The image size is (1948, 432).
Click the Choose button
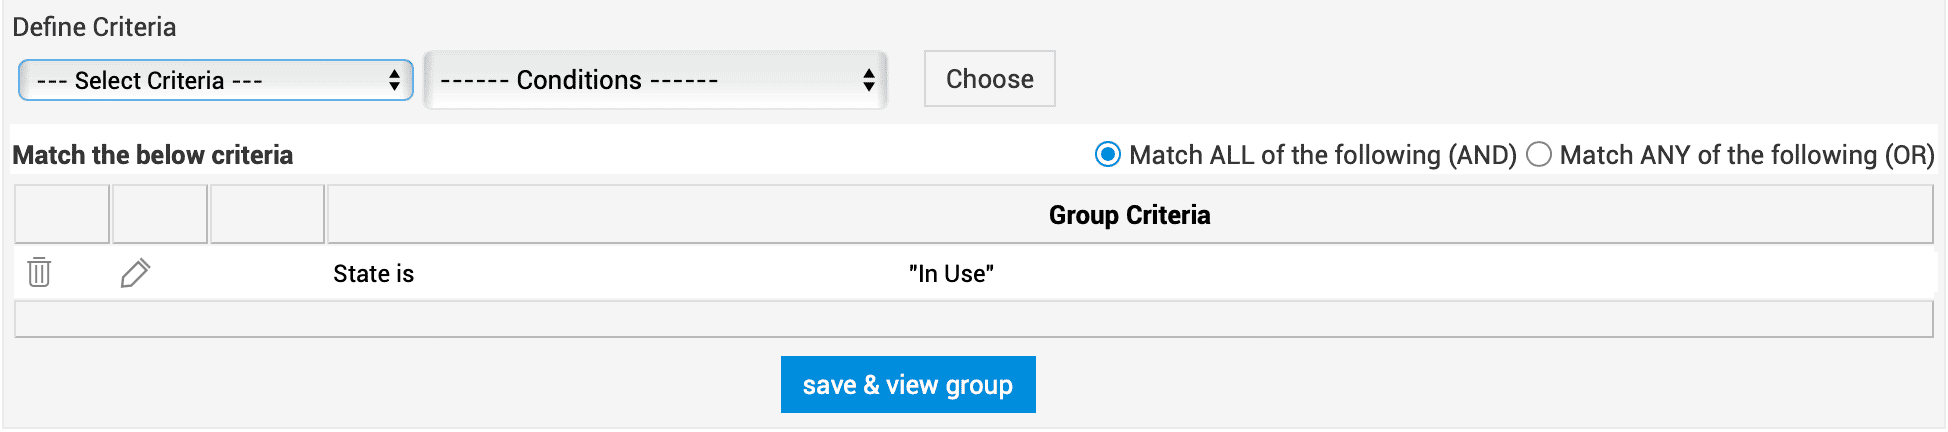click(x=989, y=79)
